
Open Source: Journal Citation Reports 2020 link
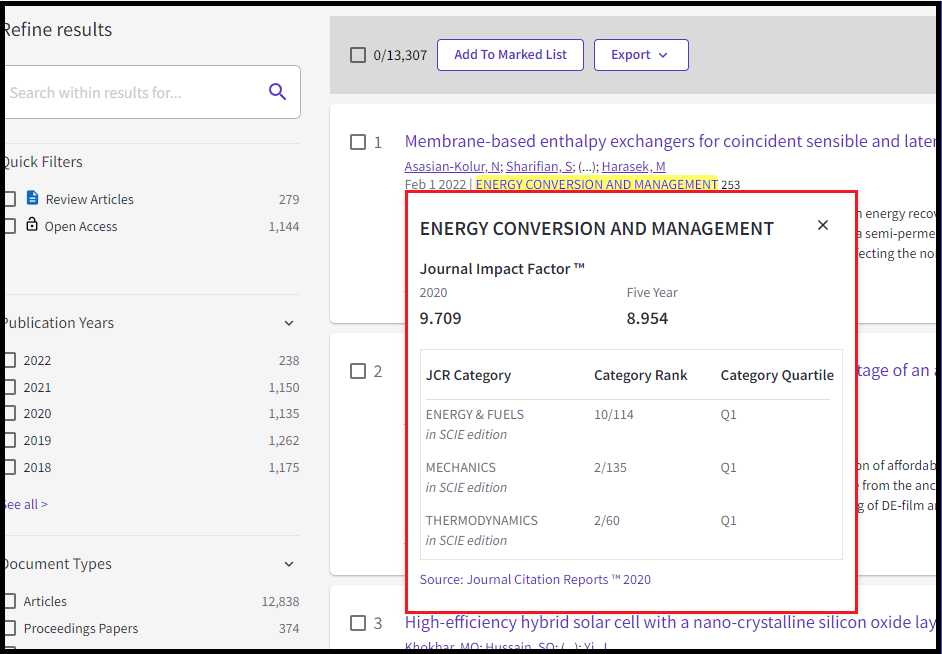coord(535,580)
